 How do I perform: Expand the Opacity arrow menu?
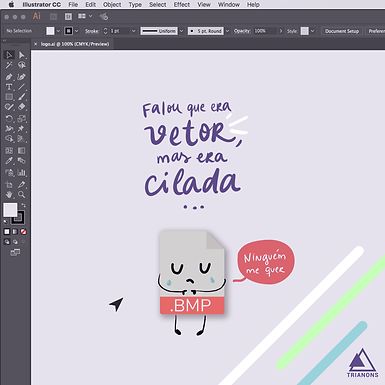281,31
